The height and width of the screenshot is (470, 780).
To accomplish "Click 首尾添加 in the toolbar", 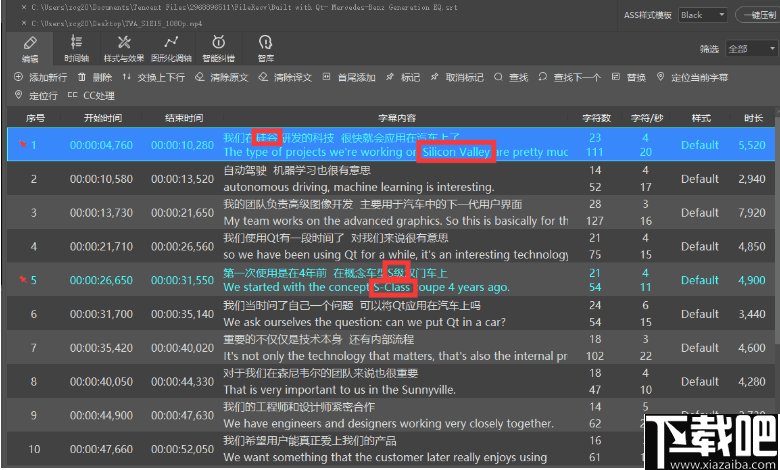I will click(349, 77).
